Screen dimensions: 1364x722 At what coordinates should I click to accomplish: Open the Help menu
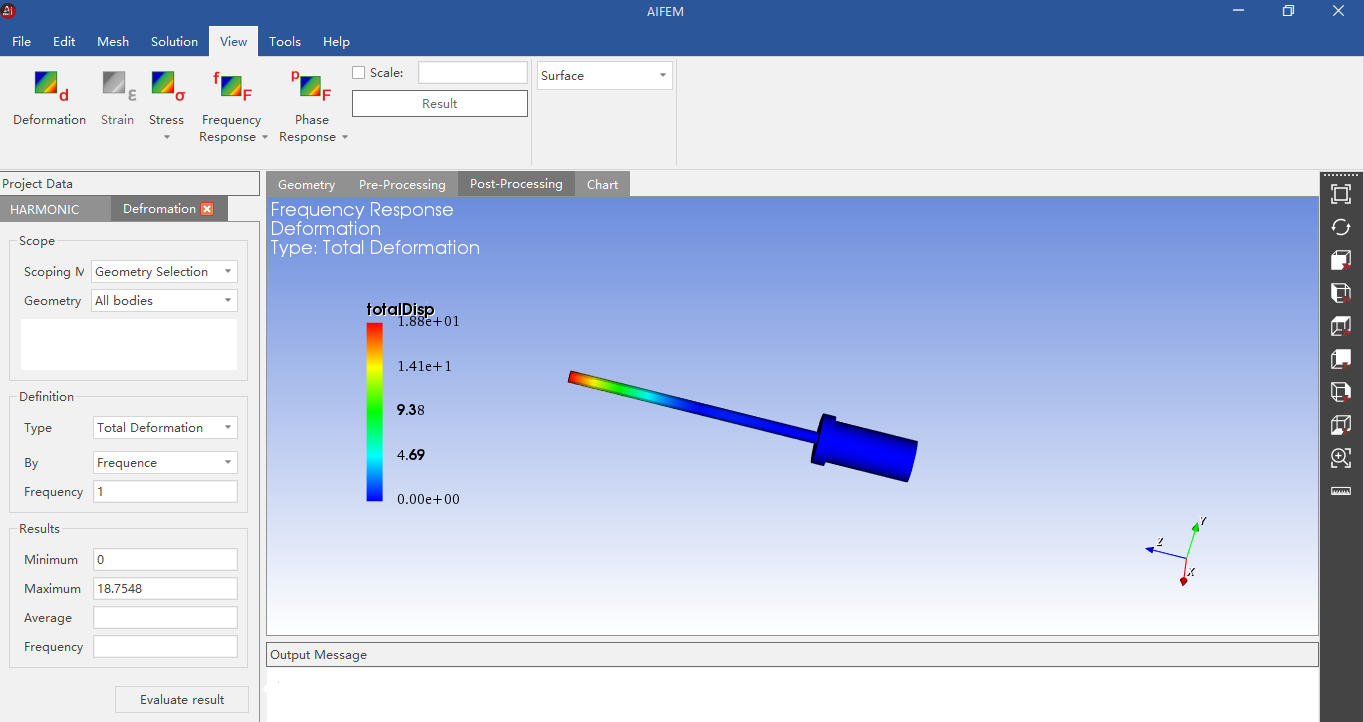click(x=337, y=42)
